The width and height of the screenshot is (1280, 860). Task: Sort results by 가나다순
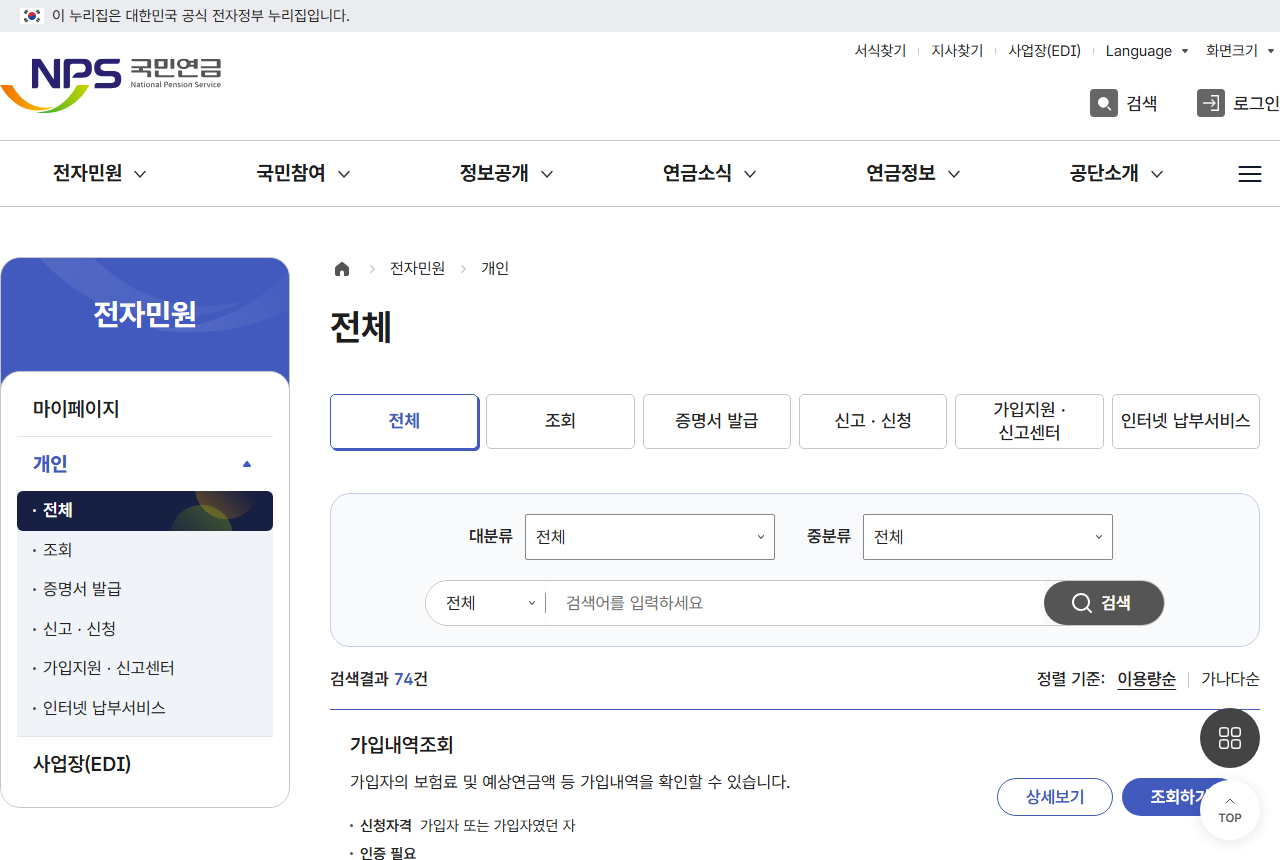(1230, 680)
